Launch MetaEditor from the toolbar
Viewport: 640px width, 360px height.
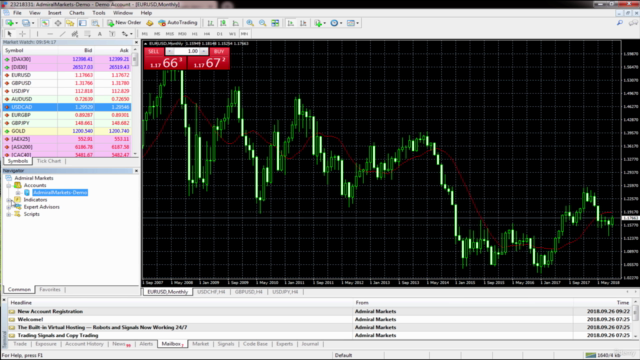pyautogui.click(x=150, y=23)
